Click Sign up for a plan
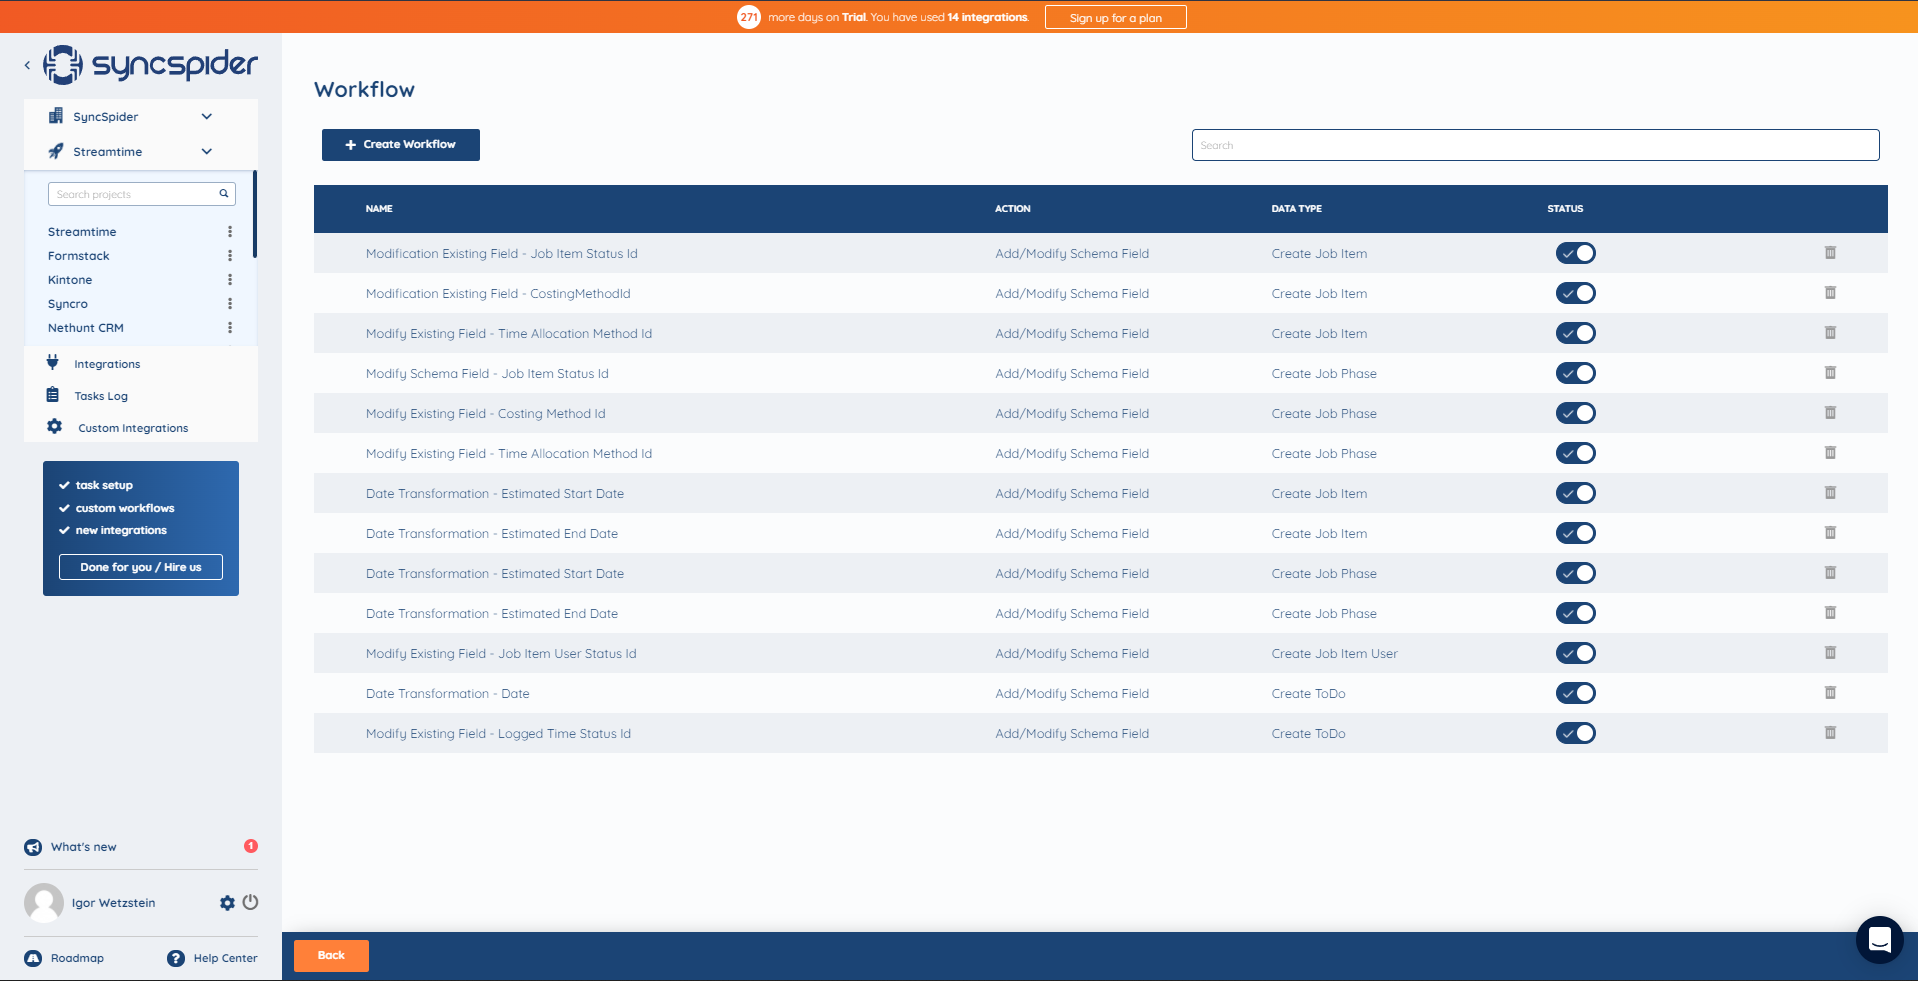1918x981 pixels. click(1116, 18)
